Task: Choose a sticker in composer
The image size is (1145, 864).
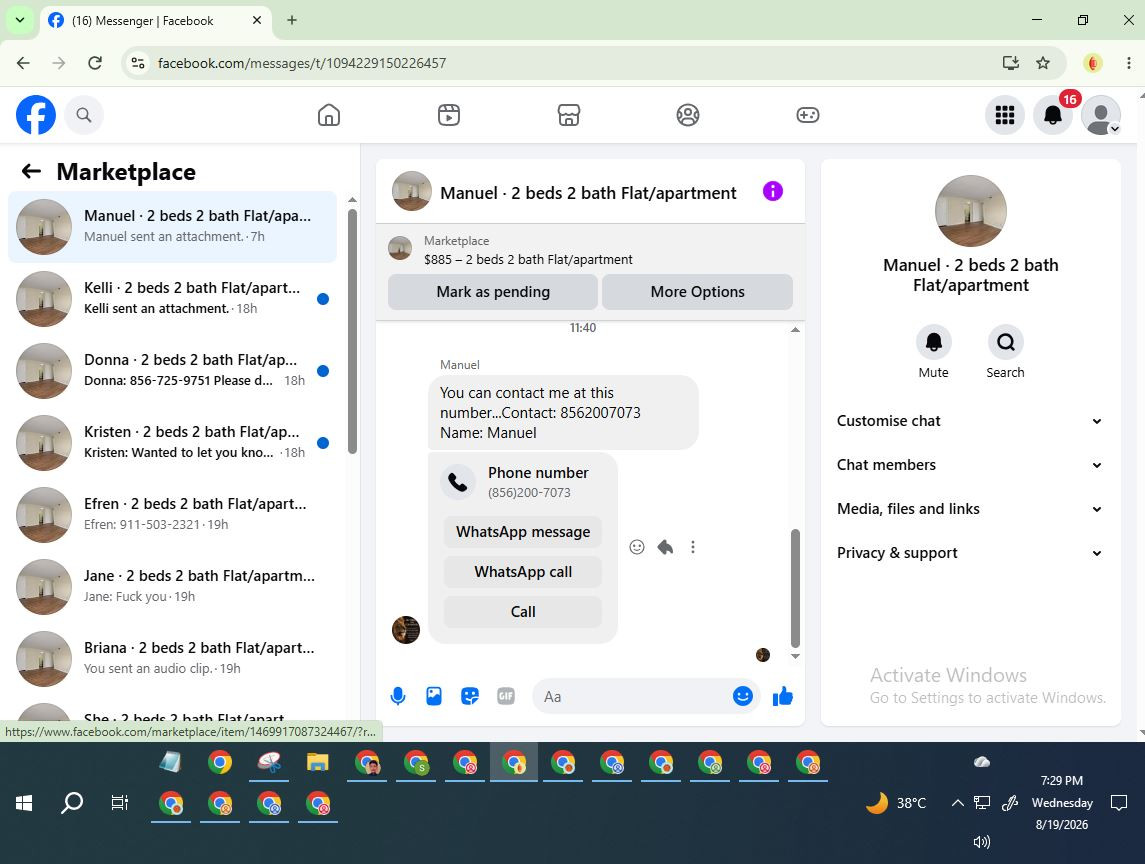Action: pos(470,696)
